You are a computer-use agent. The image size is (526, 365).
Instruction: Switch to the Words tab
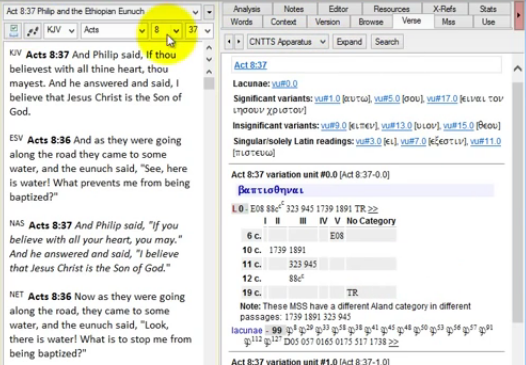click(x=241, y=22)
